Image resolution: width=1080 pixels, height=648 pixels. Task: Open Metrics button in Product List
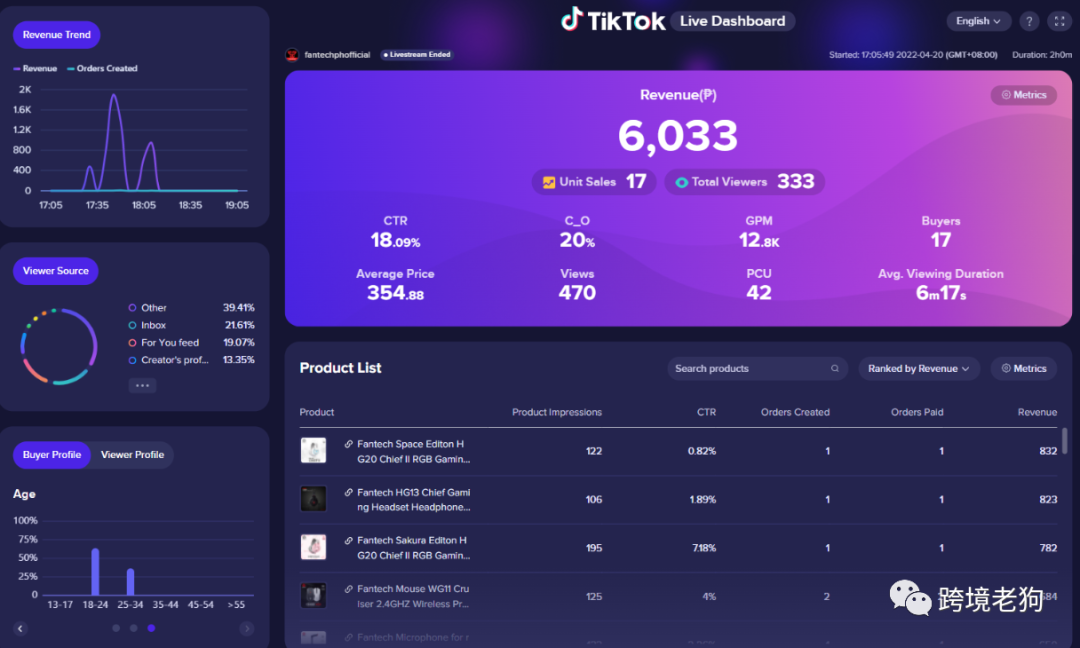pyautogui.click(x=1024, y=368)
